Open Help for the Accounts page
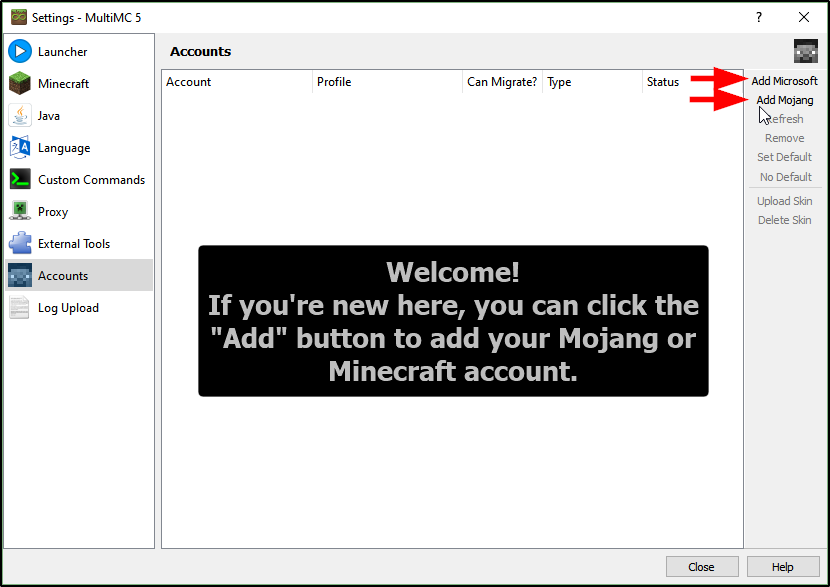 coord(783,567)
